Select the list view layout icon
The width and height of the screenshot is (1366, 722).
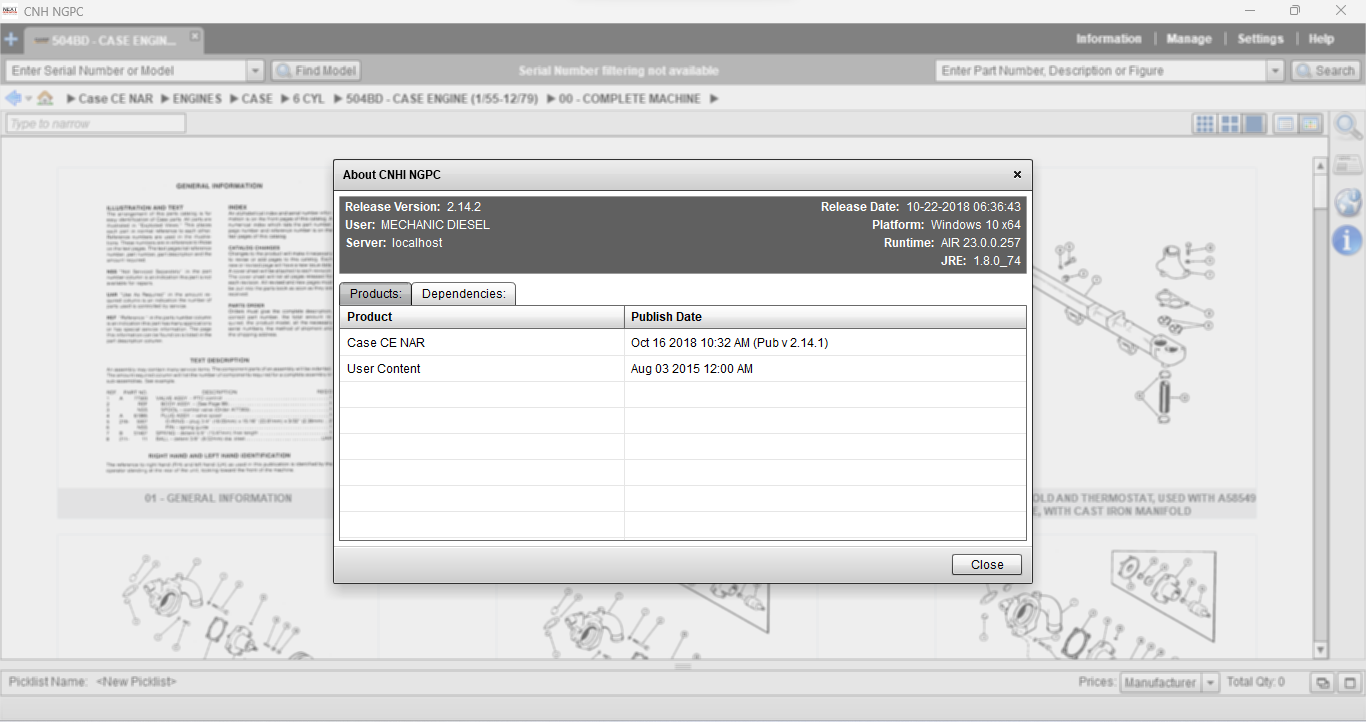1284,124
